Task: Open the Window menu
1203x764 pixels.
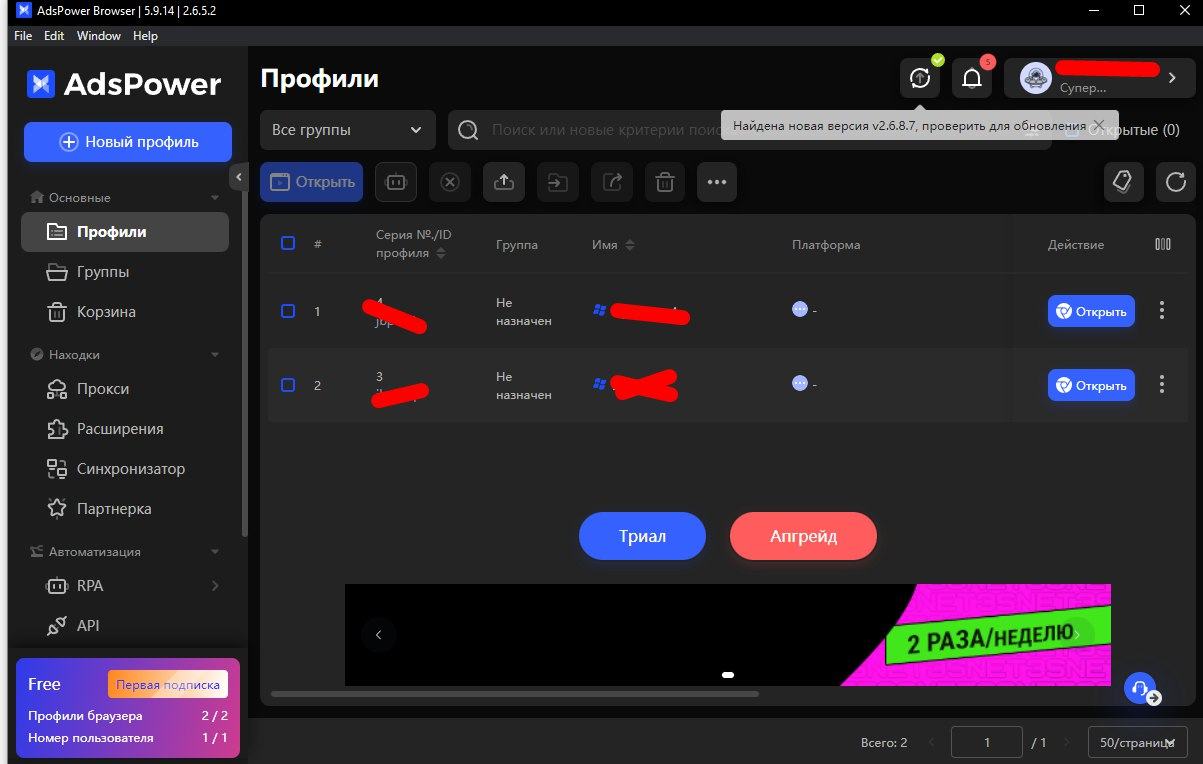Action: 99,36
